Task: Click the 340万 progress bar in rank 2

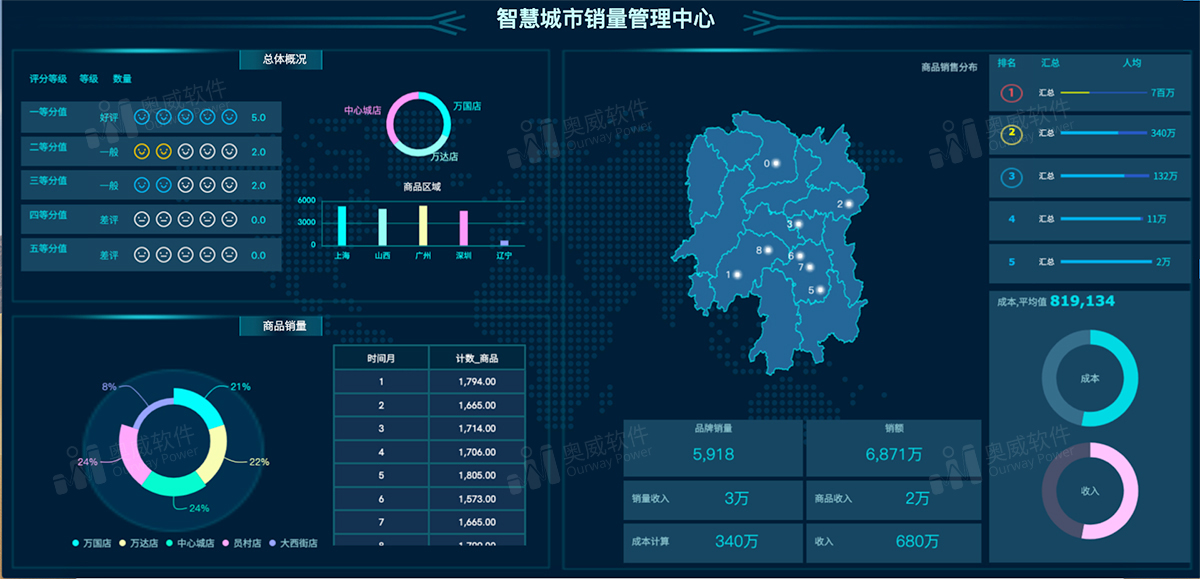Action: click(x=1104, y=133)
